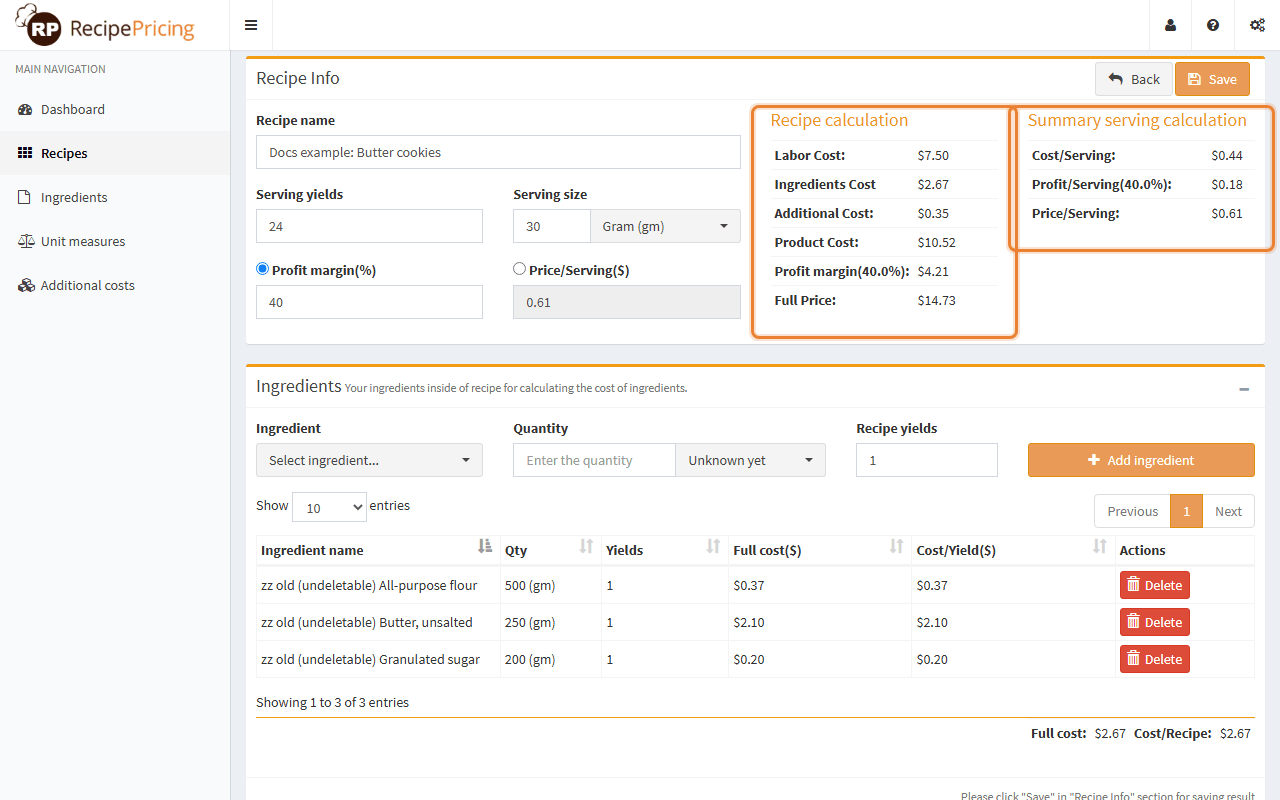Click the Back button
The width and height of the screenshot is (1280, 800).
point(1134,79)
